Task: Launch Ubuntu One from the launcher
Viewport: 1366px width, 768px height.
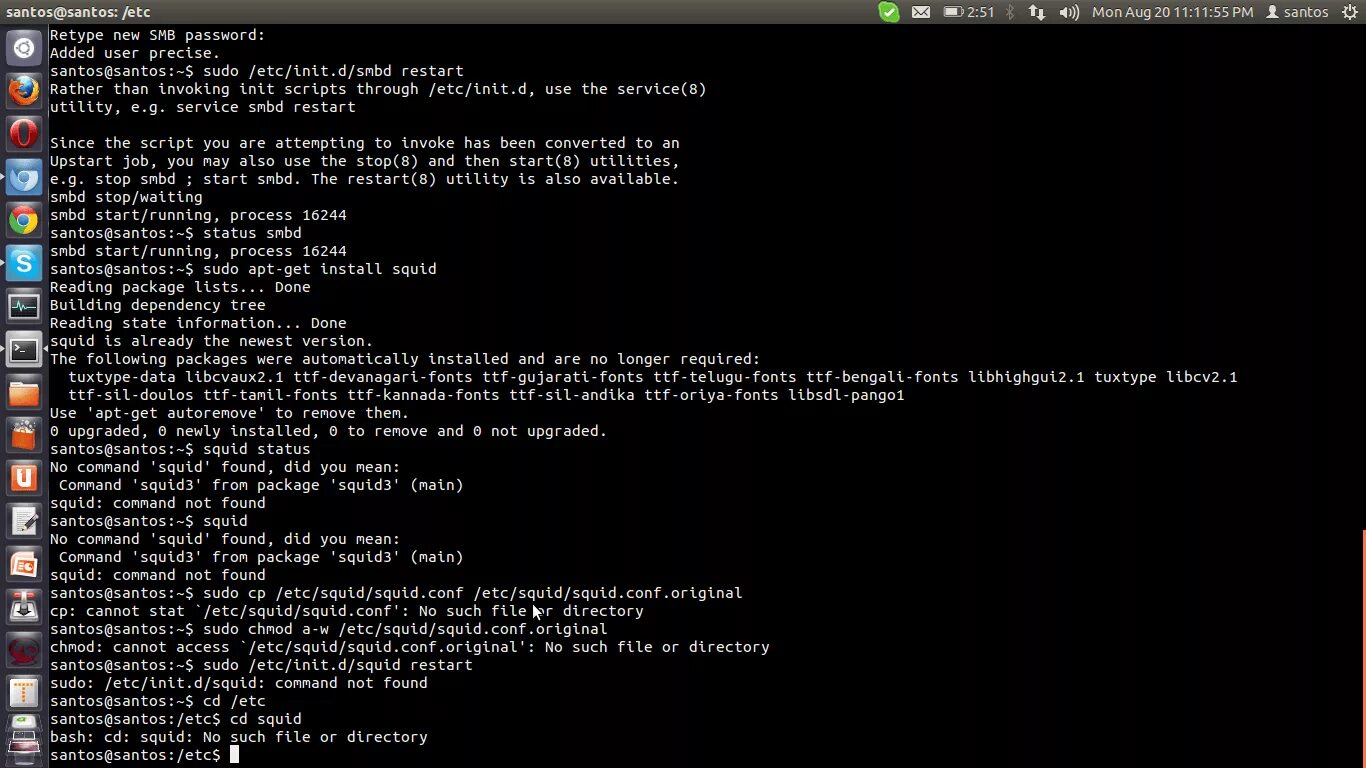Action: pos(24,479)
